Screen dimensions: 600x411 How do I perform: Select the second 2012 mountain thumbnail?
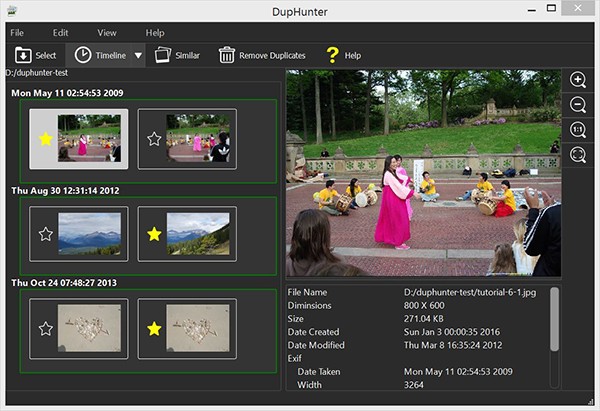198,234
